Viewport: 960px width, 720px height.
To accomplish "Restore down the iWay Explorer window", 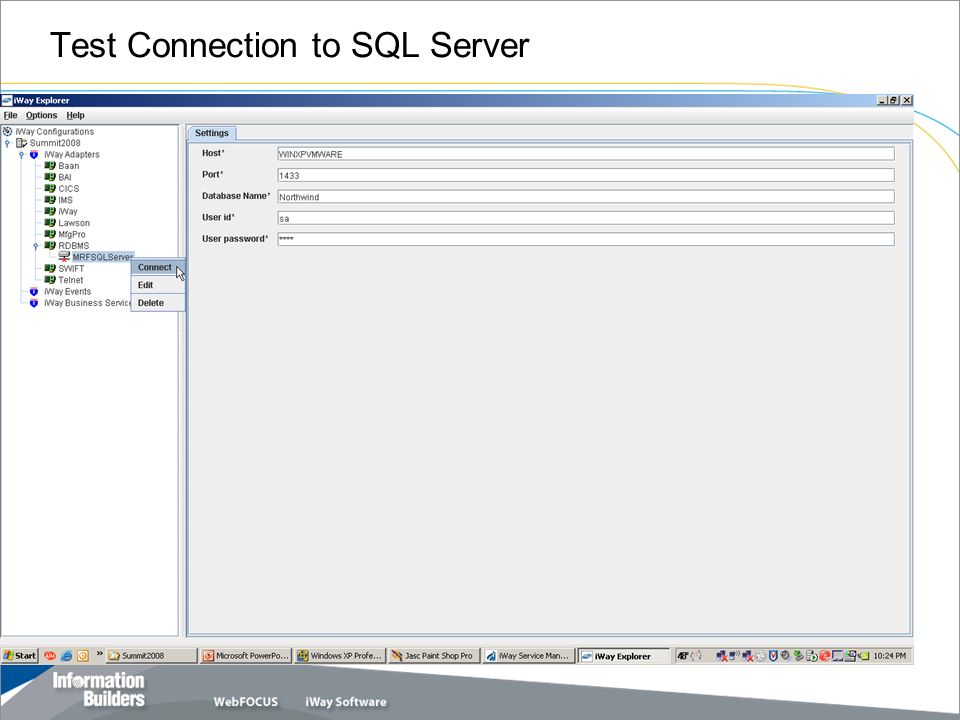I will tap(894, 100).
